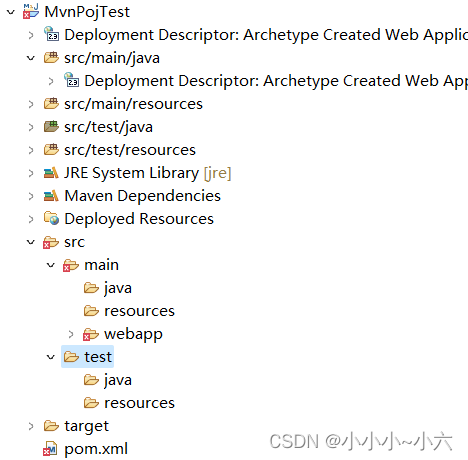Click the src/main/resources package folder icon
The image size is (468, 460).
click(x=51, y=103)
